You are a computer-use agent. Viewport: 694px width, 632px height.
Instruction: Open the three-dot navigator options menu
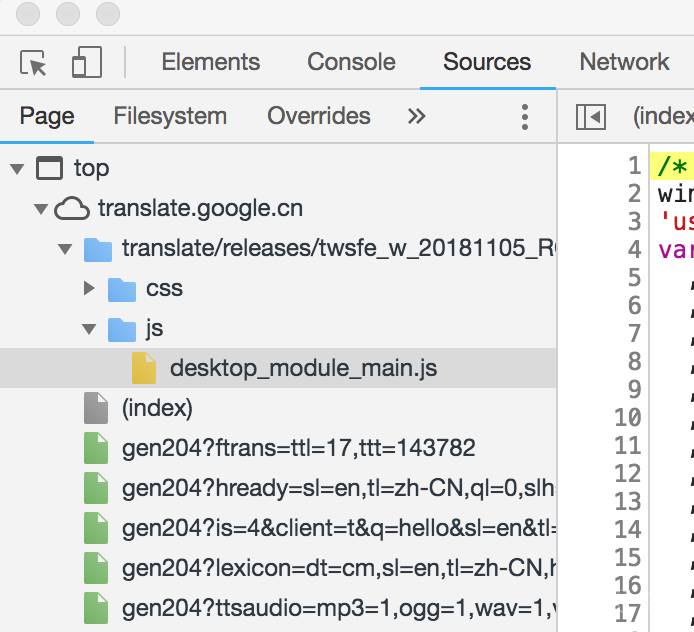(x=524, y=116)
